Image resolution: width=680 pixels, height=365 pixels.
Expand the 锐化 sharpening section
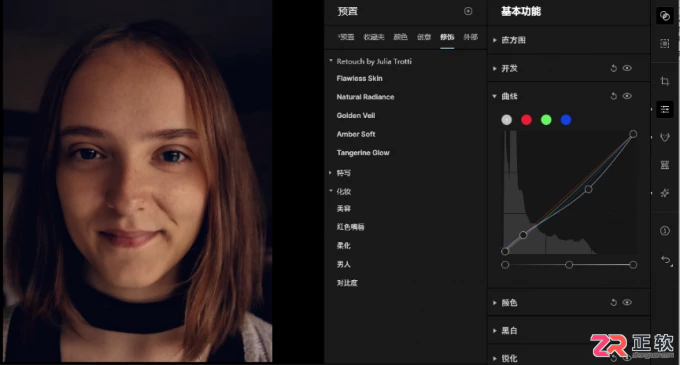pyautogui.click(x=494, y=358)
